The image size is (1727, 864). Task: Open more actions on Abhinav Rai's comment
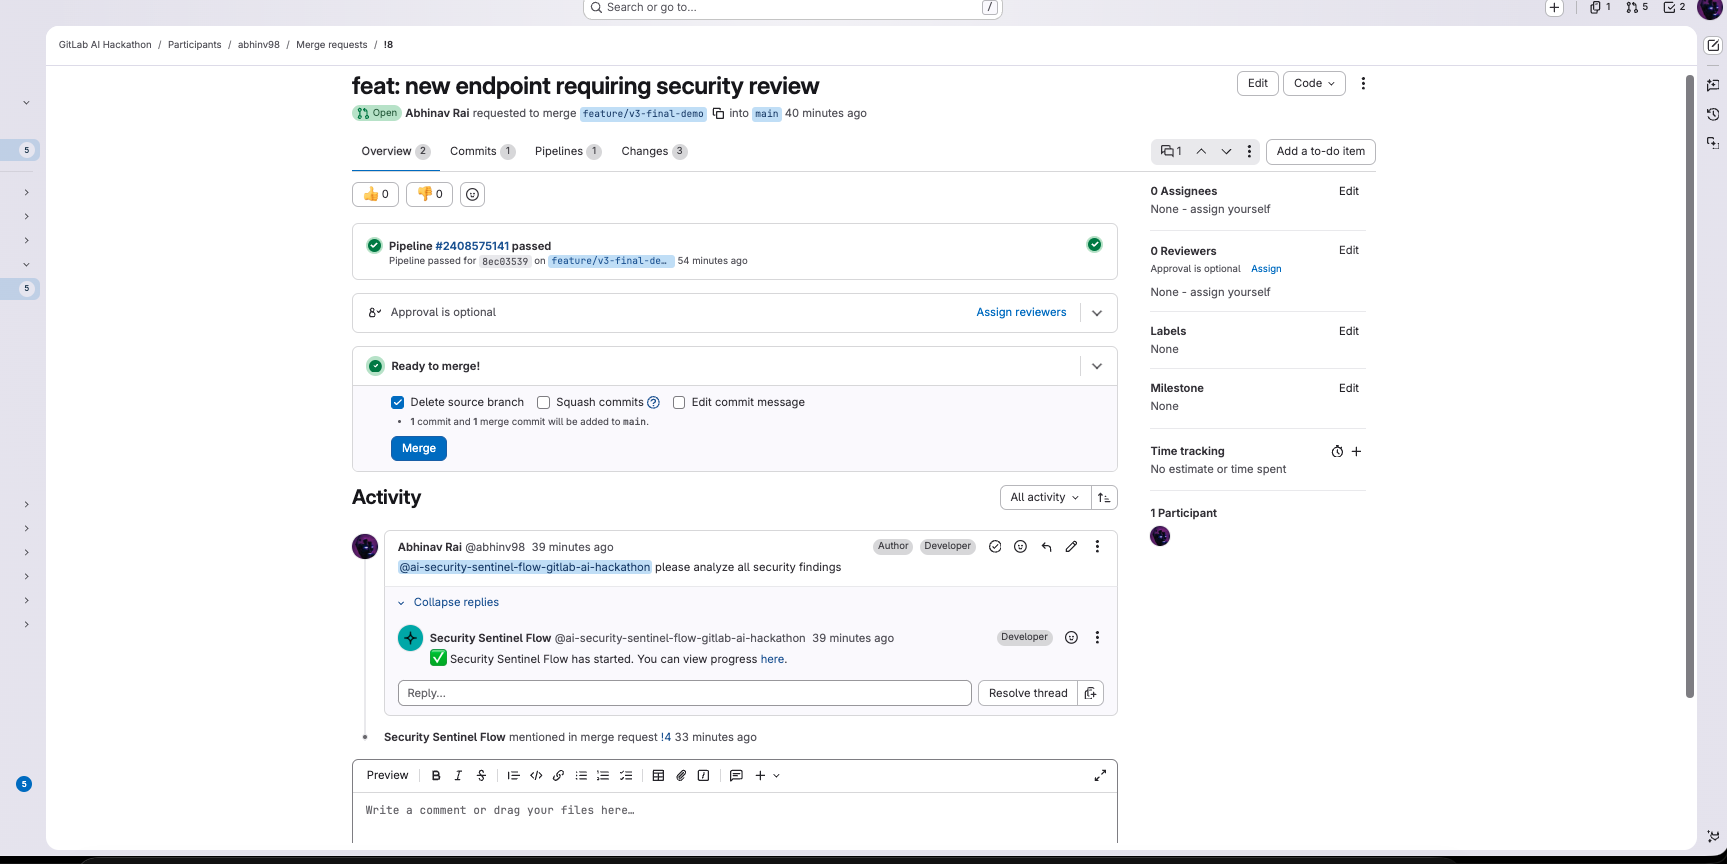tap(1097, 546)
